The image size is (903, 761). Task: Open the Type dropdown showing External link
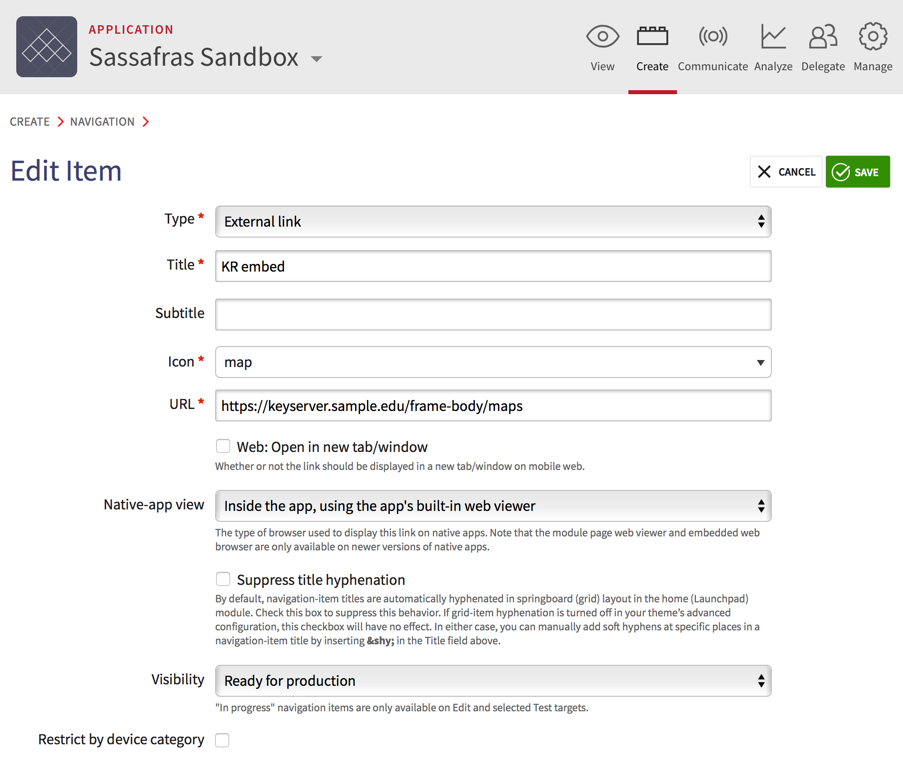click(493, 221)
